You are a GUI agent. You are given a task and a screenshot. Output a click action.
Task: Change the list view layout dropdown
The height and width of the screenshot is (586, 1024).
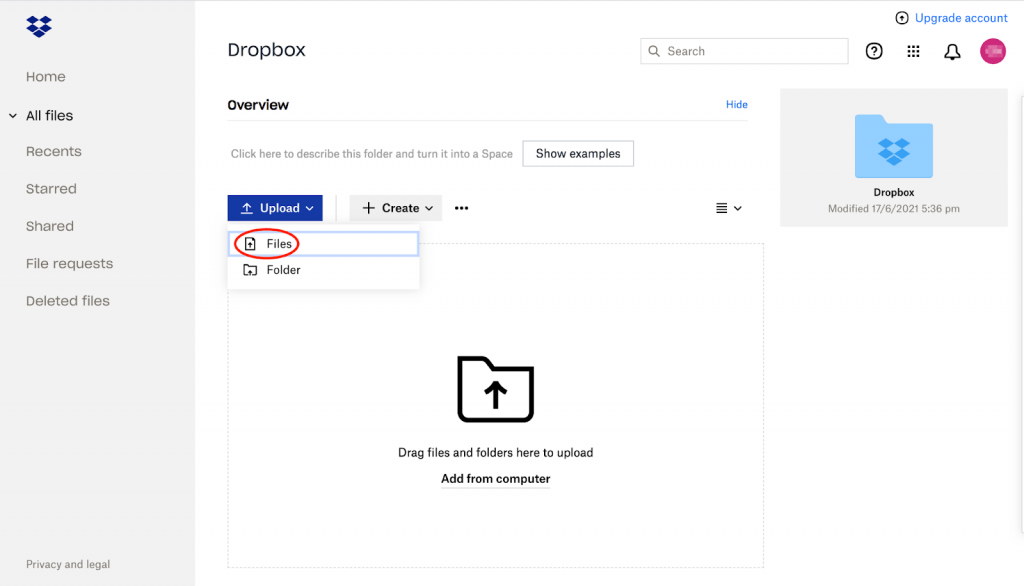(x=728, y=208)
